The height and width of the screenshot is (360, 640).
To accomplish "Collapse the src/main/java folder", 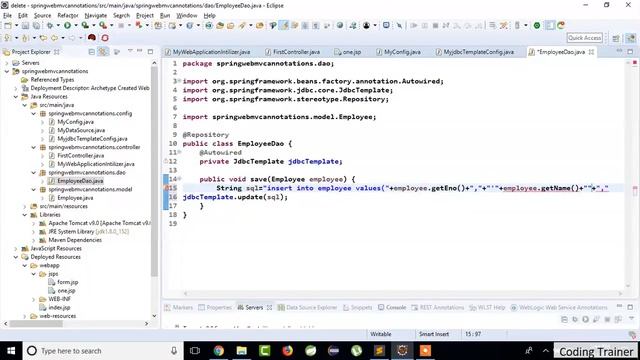I will click(x=25, y=105).
